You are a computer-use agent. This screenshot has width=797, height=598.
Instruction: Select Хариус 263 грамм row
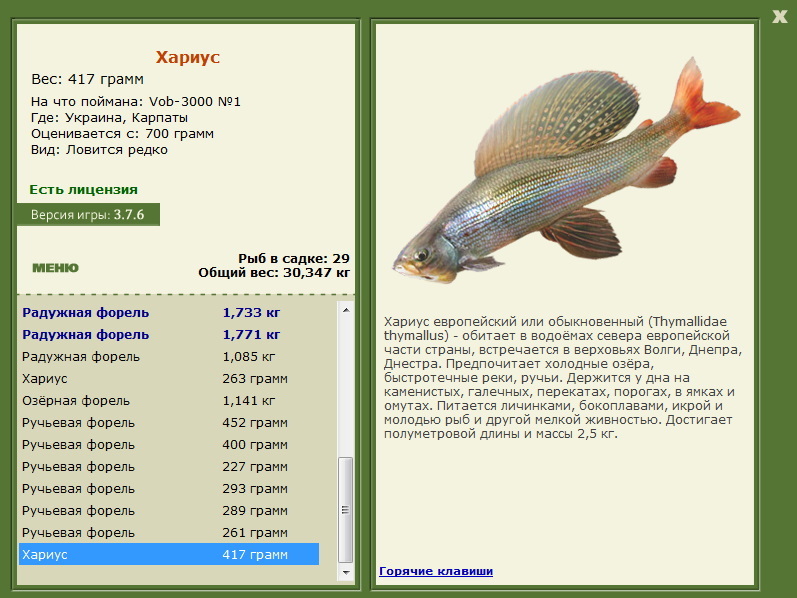(169, 379)
